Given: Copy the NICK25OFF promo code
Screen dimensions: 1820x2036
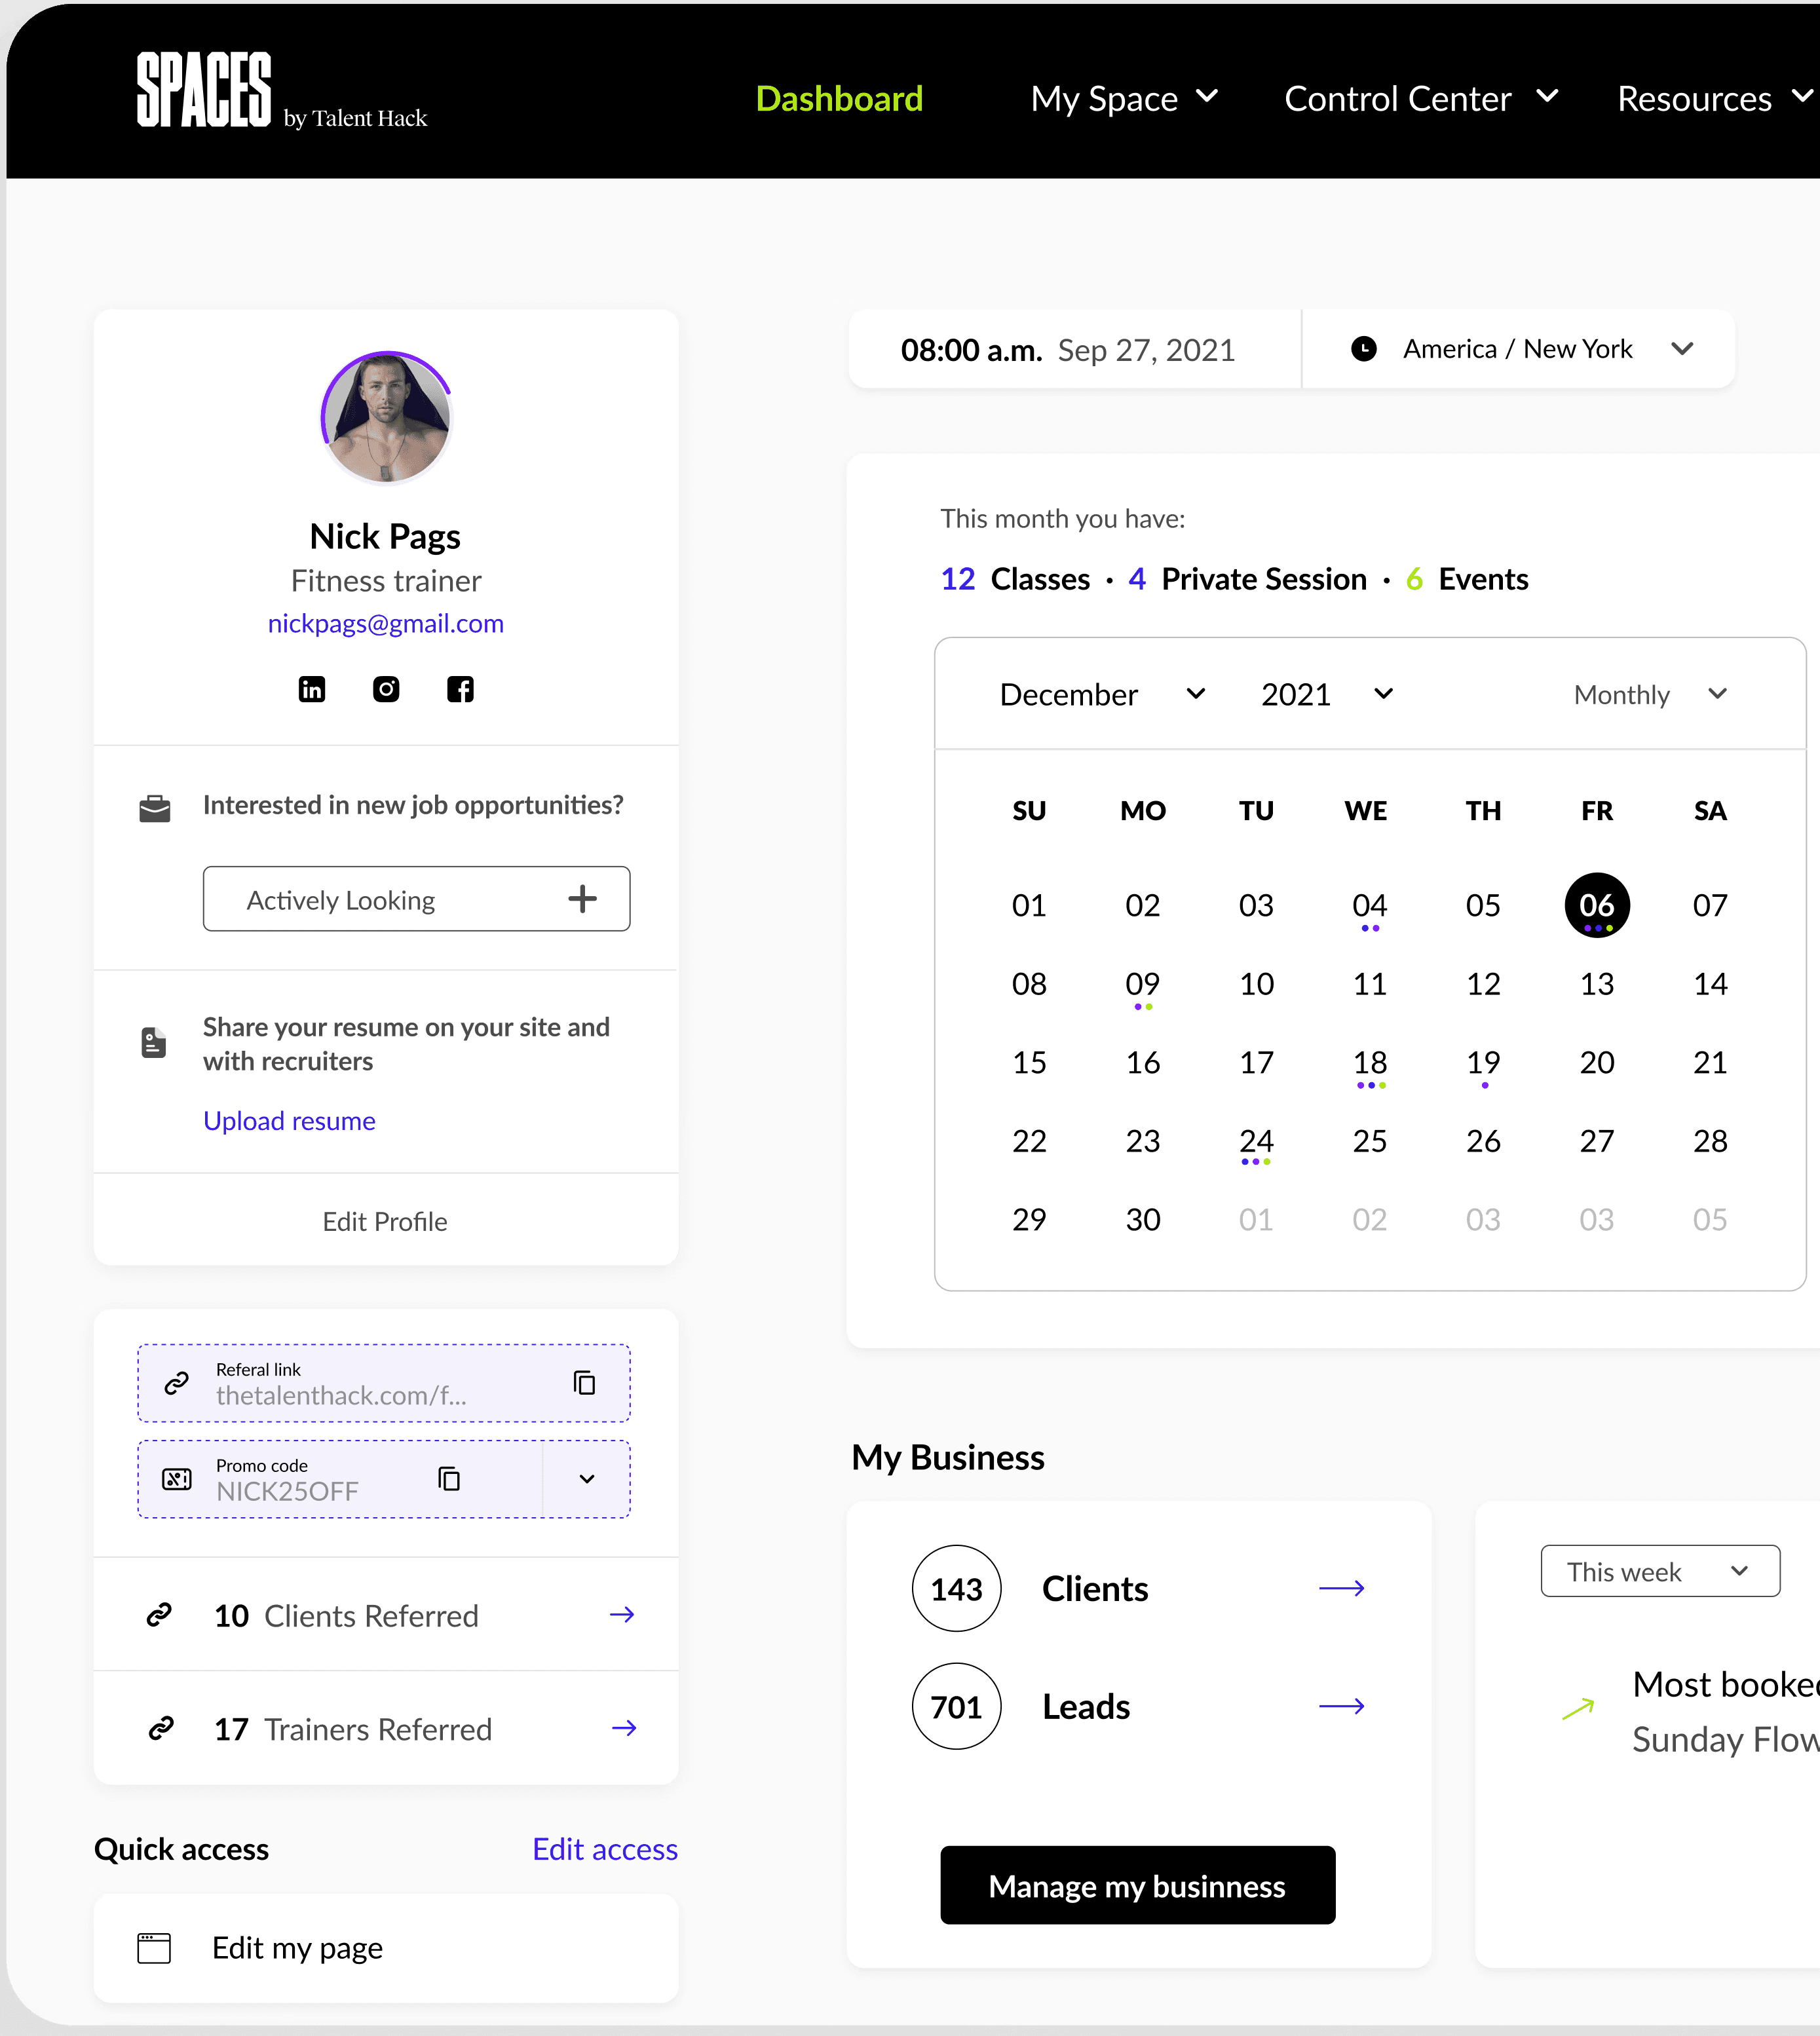Looking at the screenshot, I should [449, 1478].
